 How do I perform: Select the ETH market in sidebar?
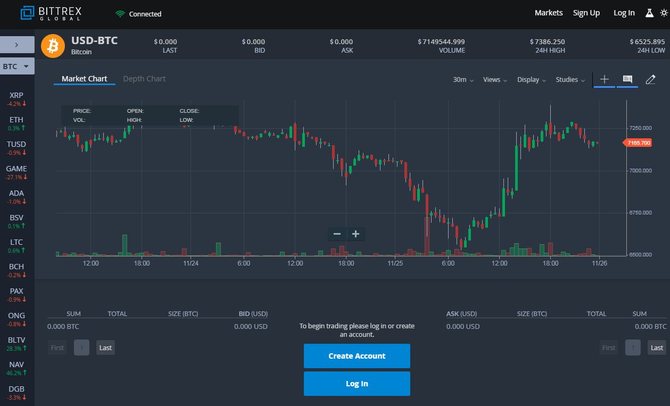pos(16,124)
